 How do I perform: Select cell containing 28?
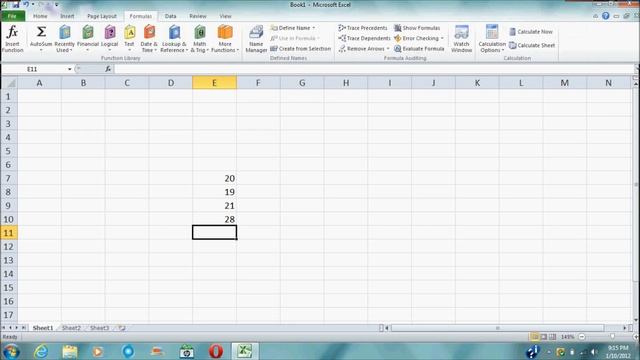click(214, 219)
